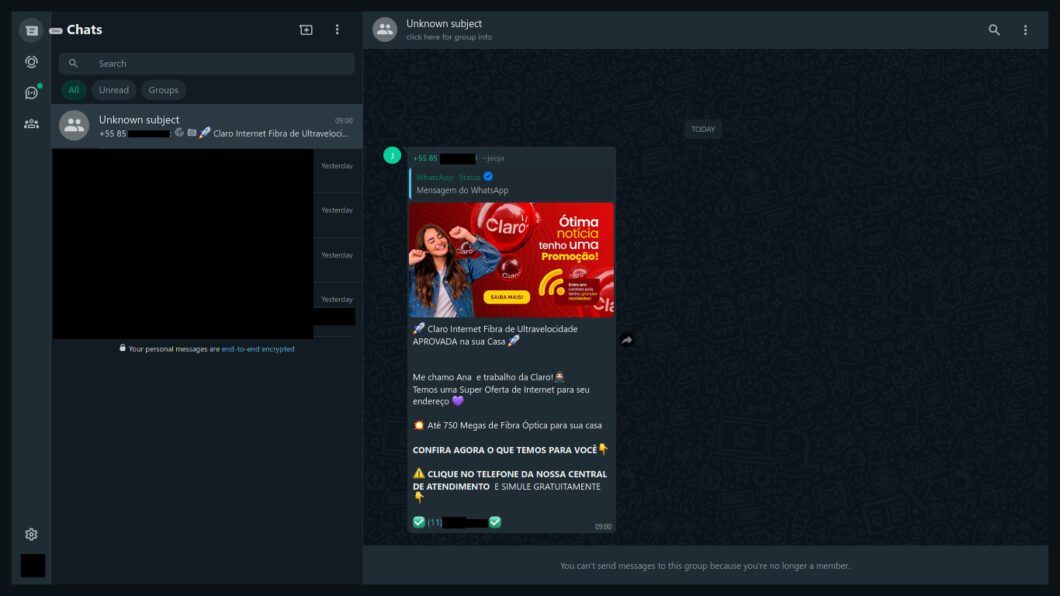Open the in-conversation search magnifier
The image size is (1060, 596).
point(994,30)
